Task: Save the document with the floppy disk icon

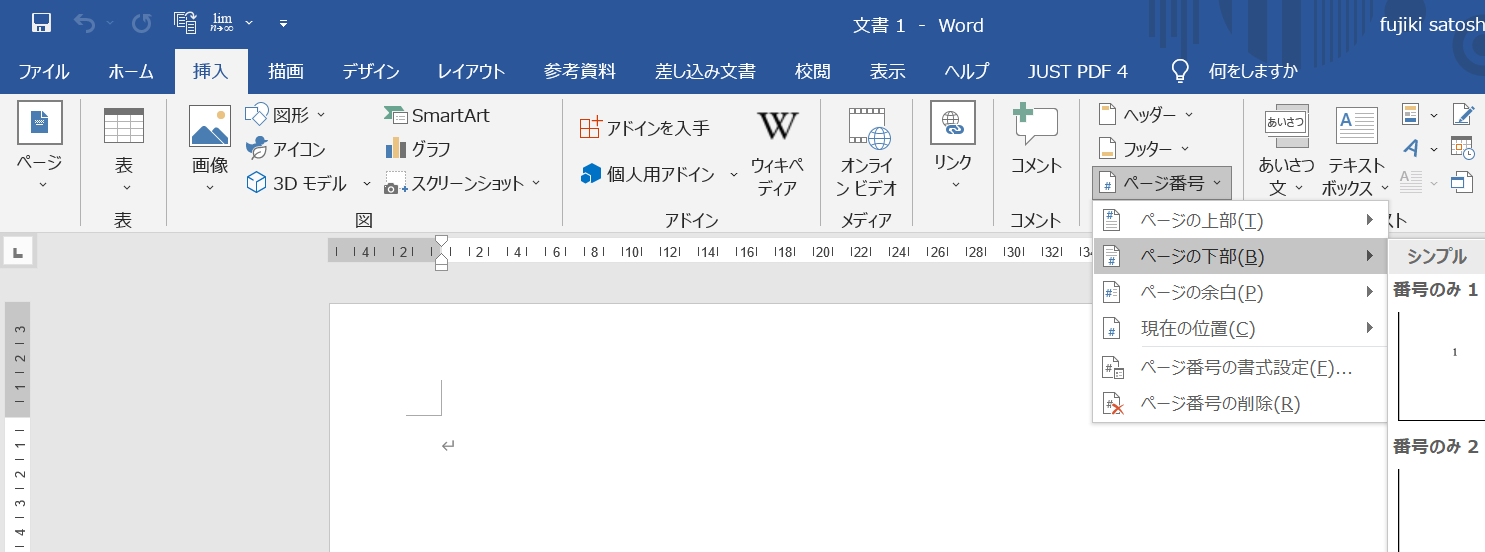Action: click(x=42, y=22)
